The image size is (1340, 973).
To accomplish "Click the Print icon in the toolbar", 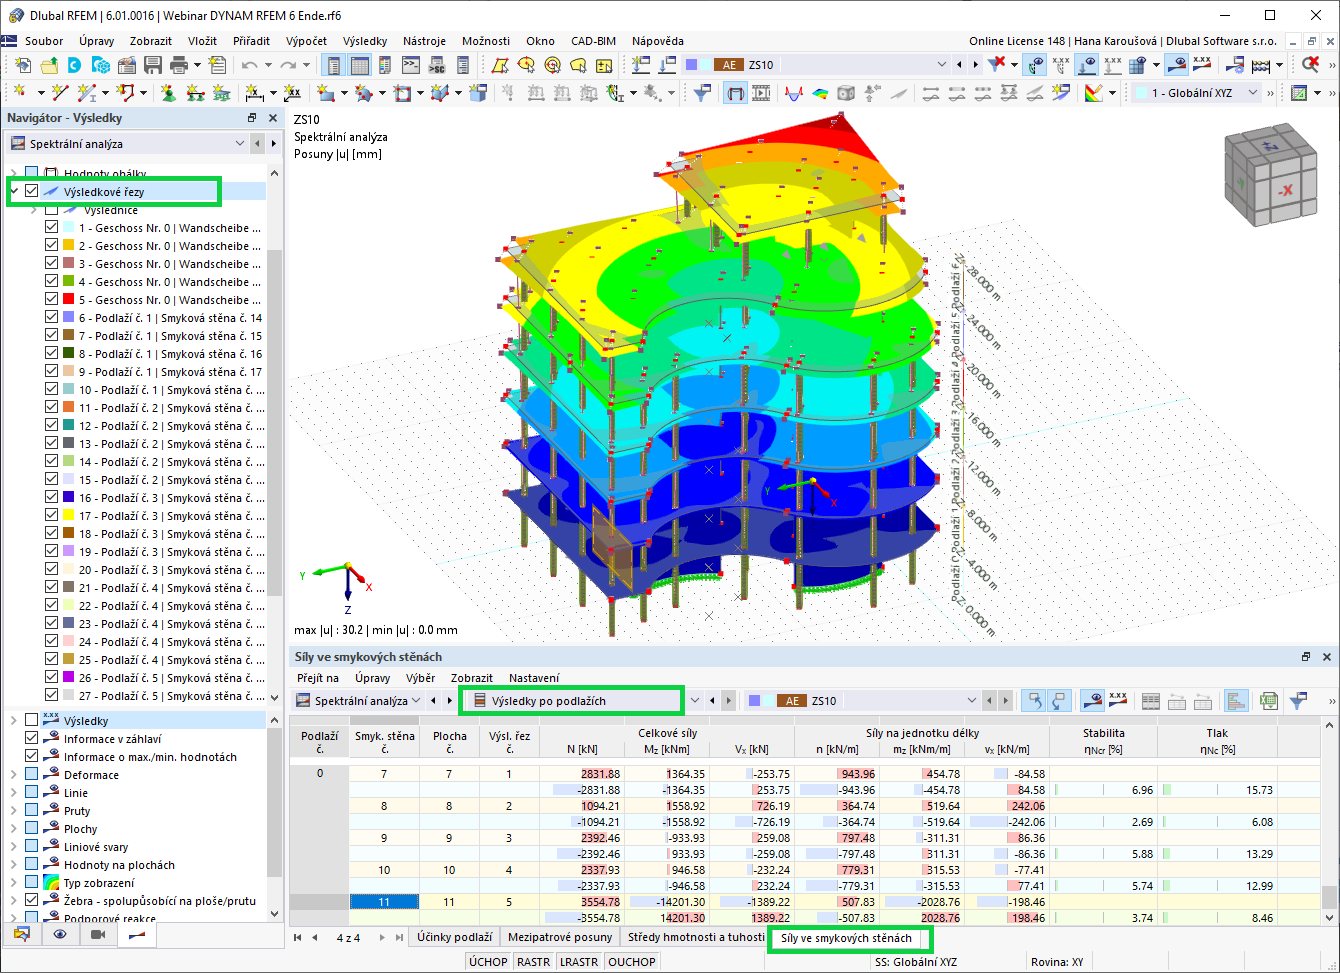I will pyautogui.click(x=179, y=65).
